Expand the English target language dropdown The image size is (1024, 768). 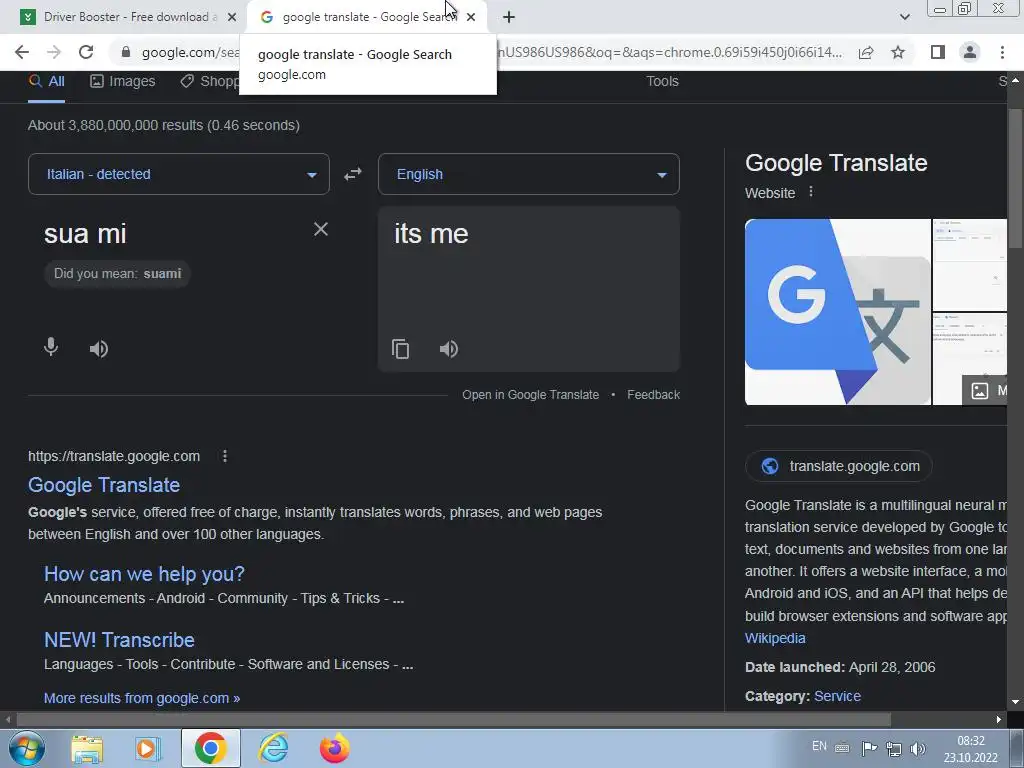click(x=529, y=174)
